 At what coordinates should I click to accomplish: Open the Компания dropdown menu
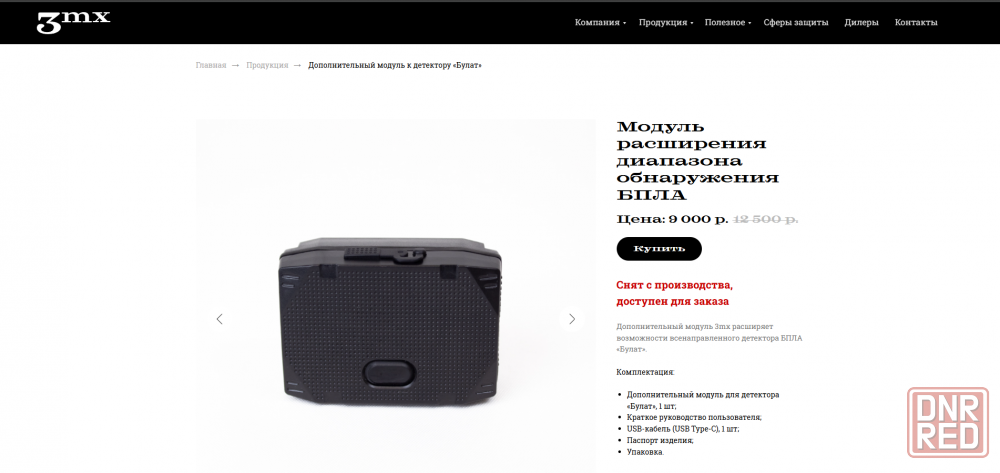pyautogui.click(x=600, y=22)
